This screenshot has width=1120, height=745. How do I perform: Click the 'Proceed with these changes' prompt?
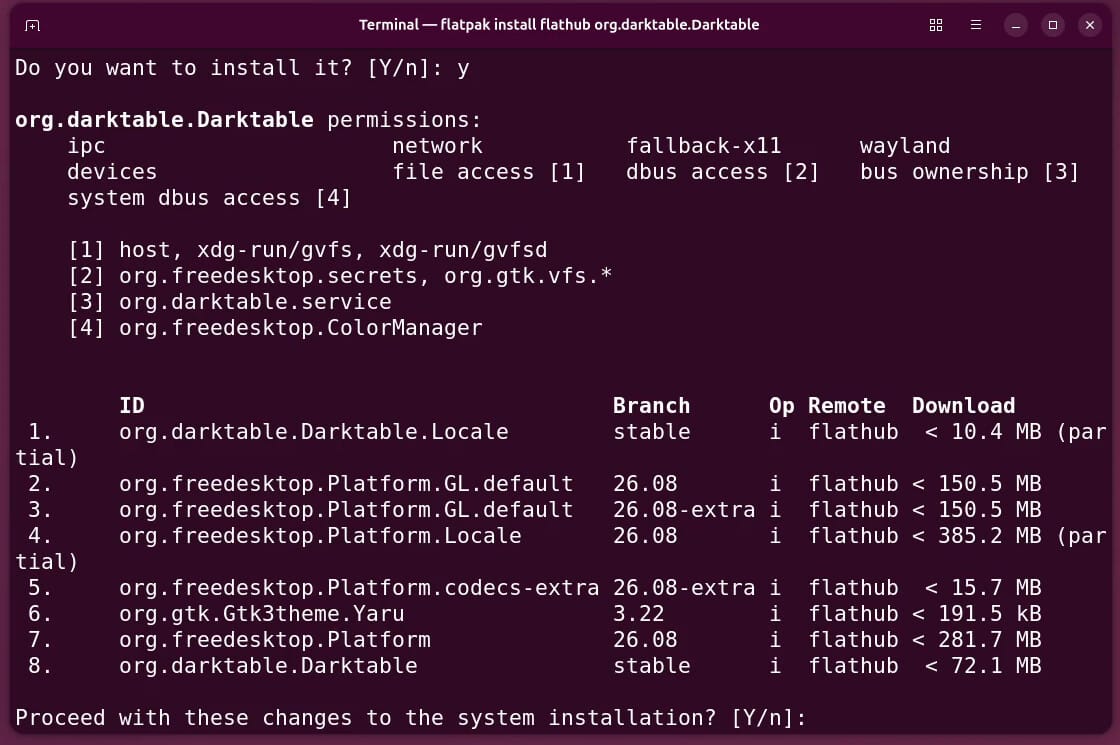(x=411, y=718)
